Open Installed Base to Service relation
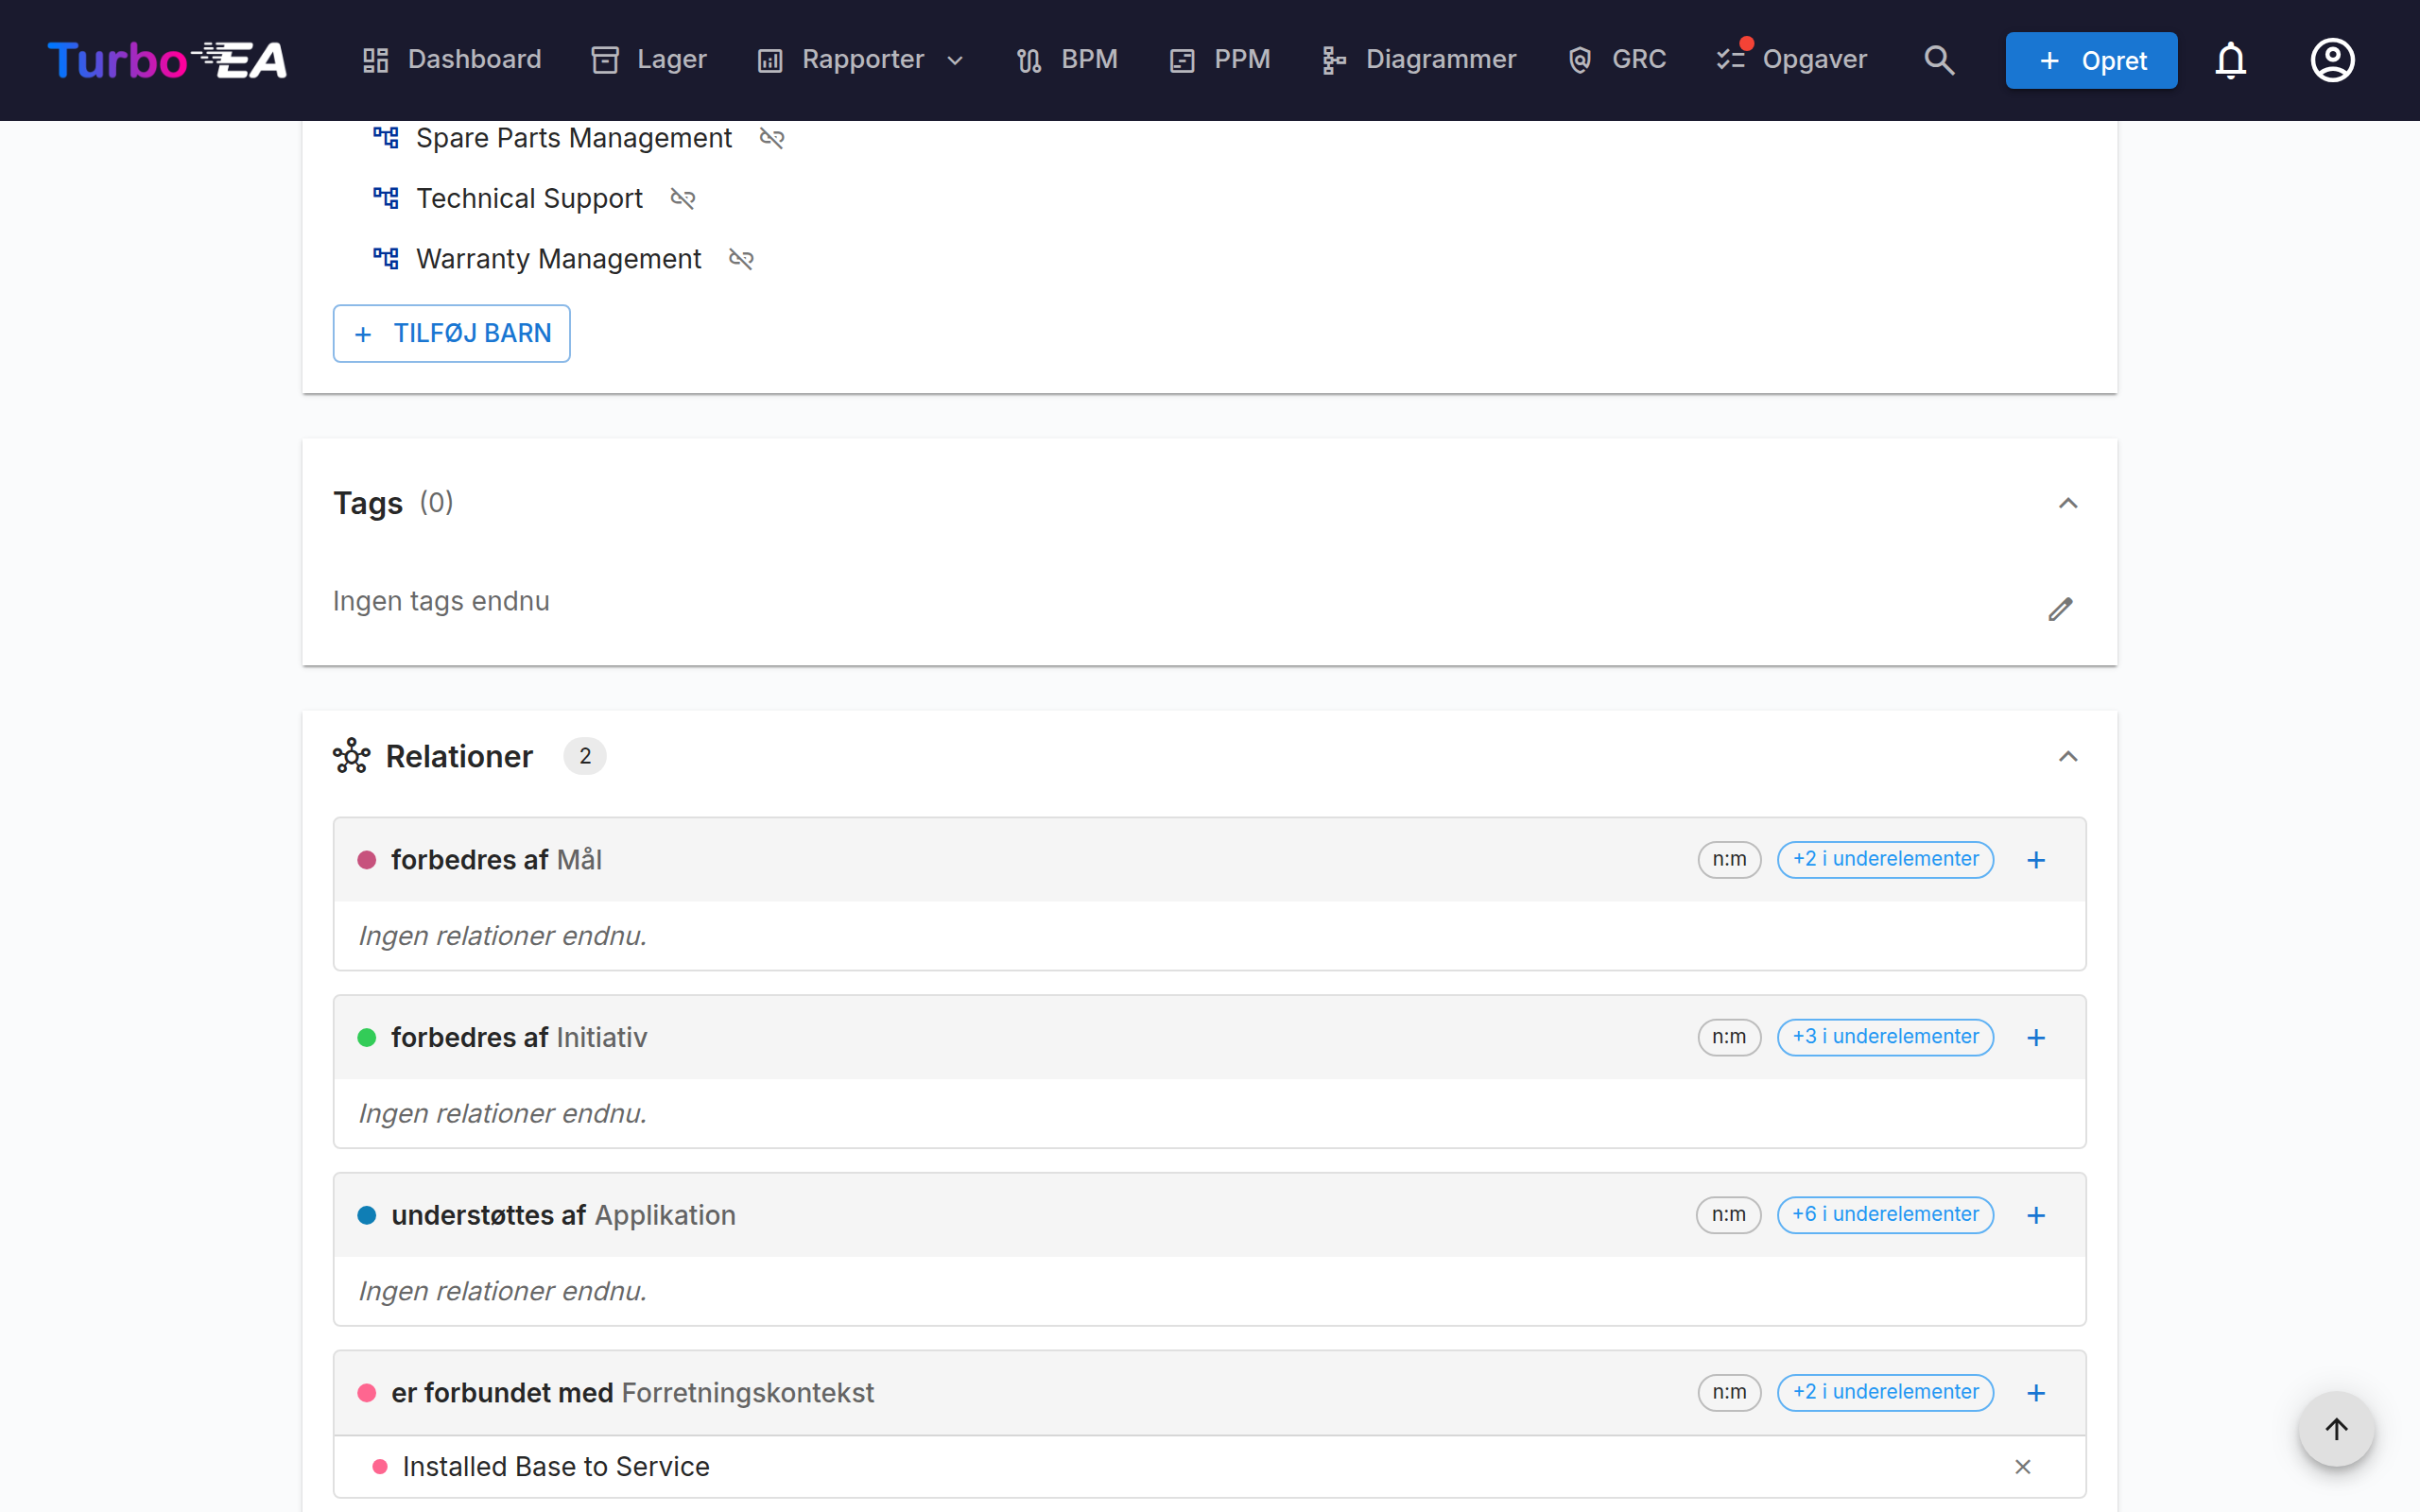Image resolution: width=2420 pixels, height=1512 pixels. [x=556, y=1467]
